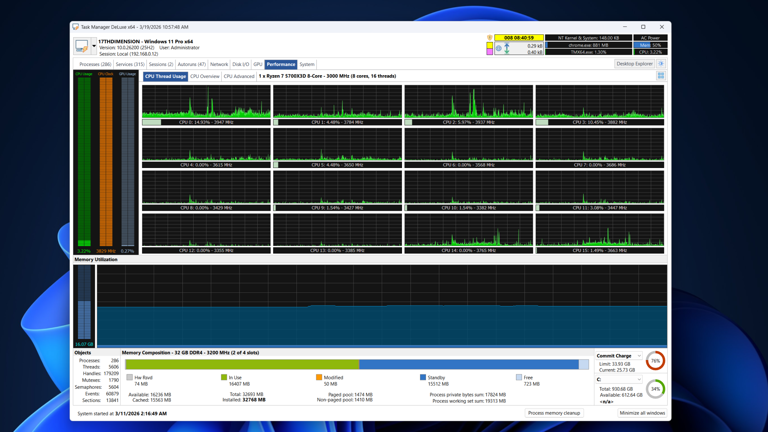Open the Desktop Explorer button
Image resolution: width=768 pixels, height=432 pixels.
[x=634, y=64]
